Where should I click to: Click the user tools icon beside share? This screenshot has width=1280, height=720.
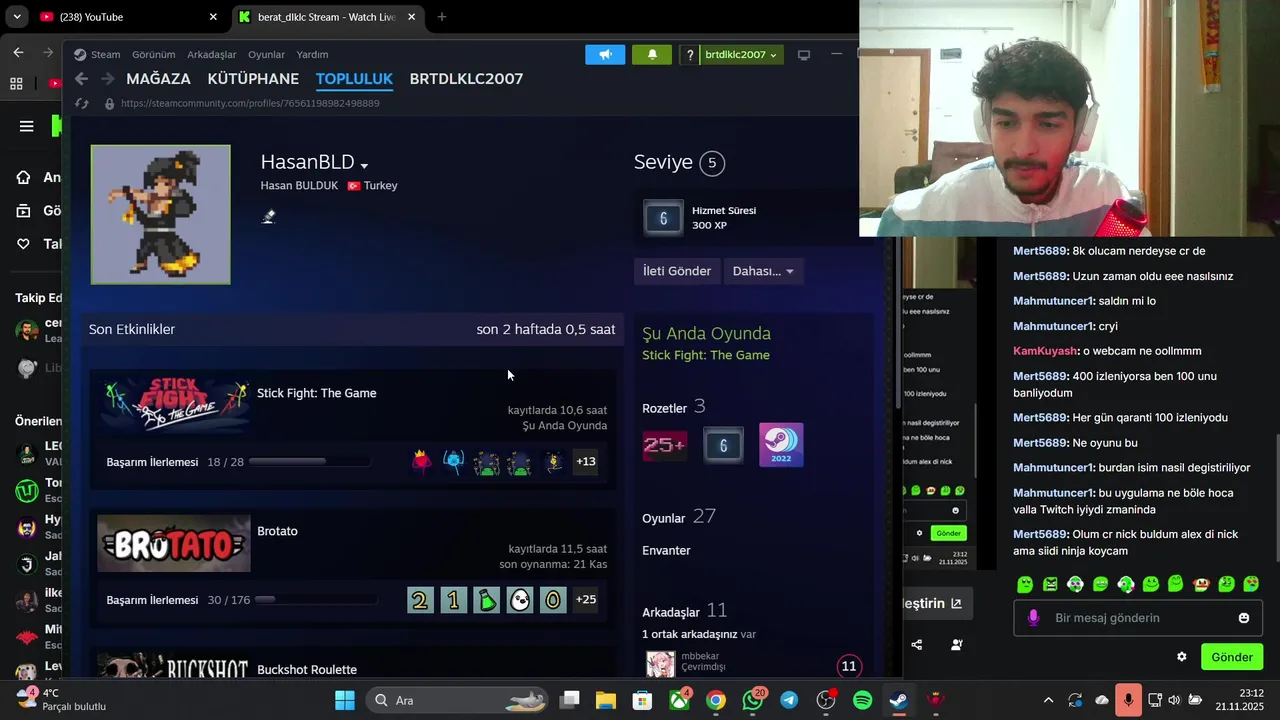click(957, 645)
